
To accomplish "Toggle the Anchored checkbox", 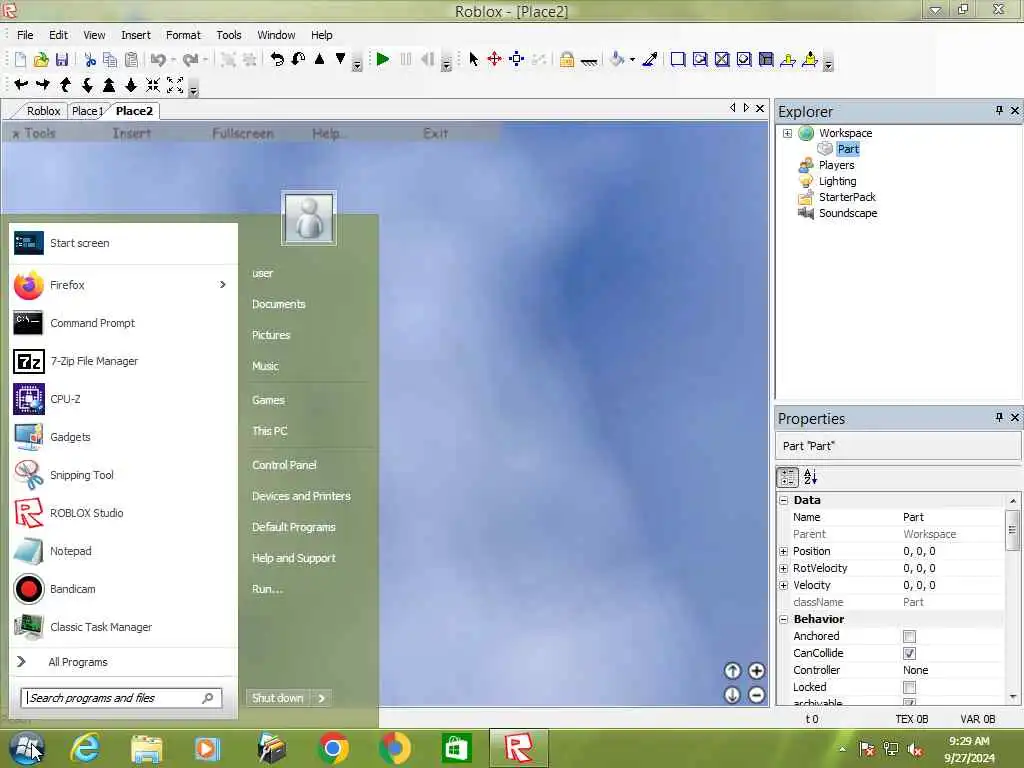I will point(909,636).
